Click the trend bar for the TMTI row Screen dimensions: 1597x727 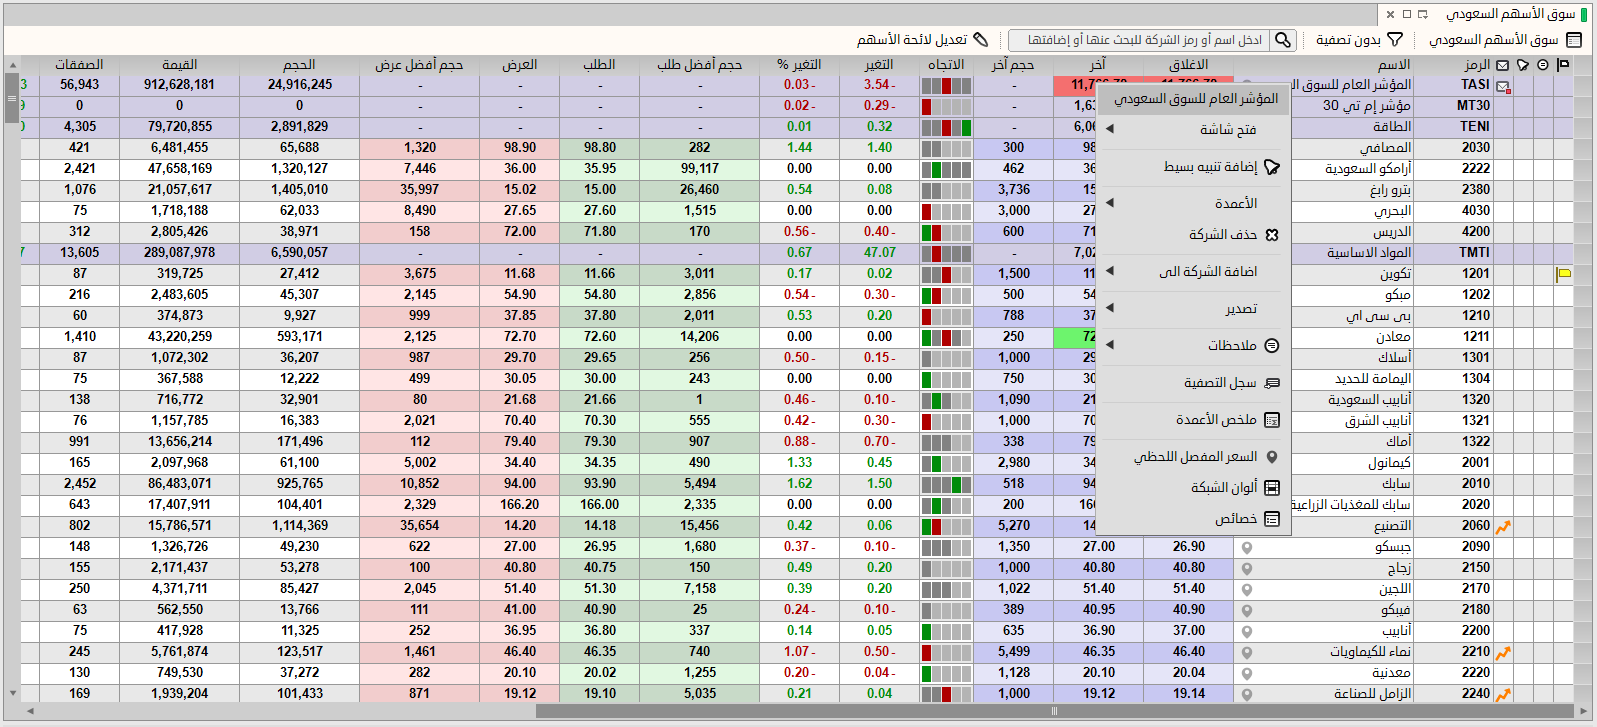pos(946,253)
